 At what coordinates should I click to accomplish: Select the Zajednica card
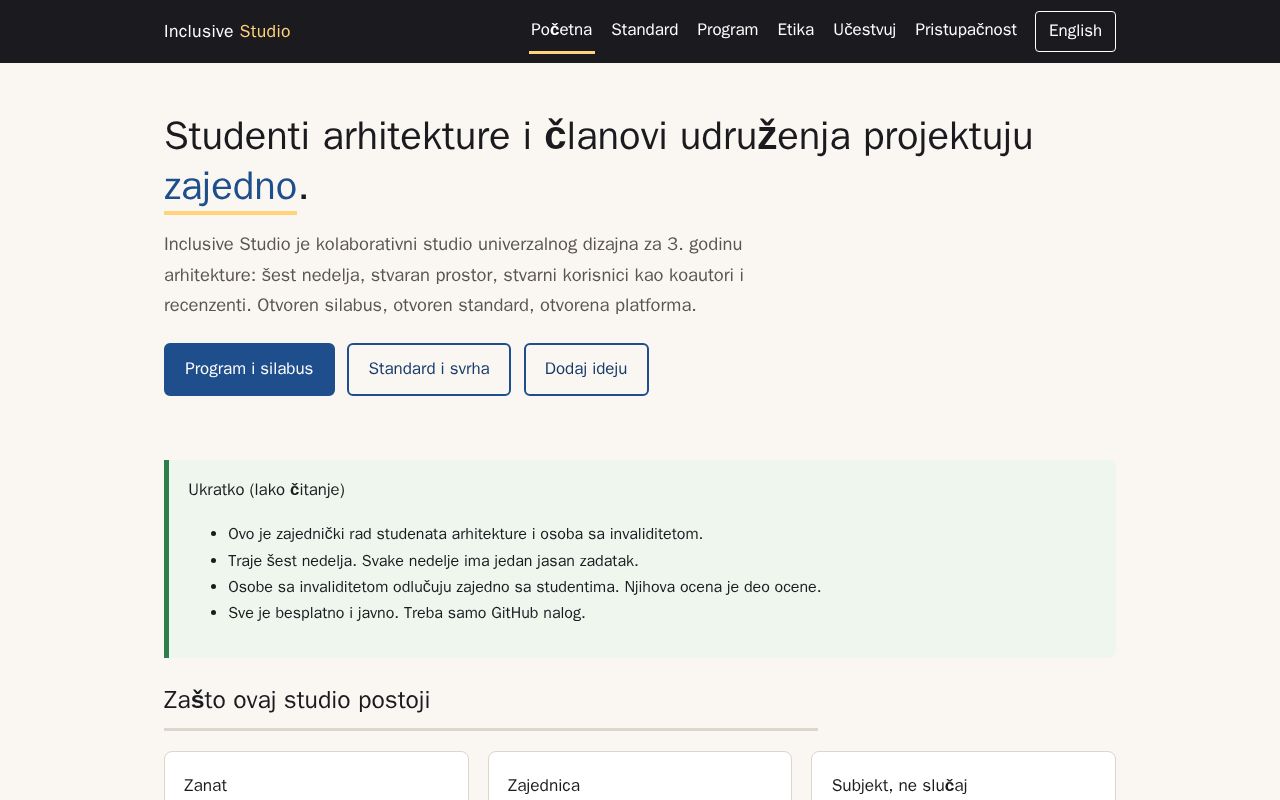640,776
